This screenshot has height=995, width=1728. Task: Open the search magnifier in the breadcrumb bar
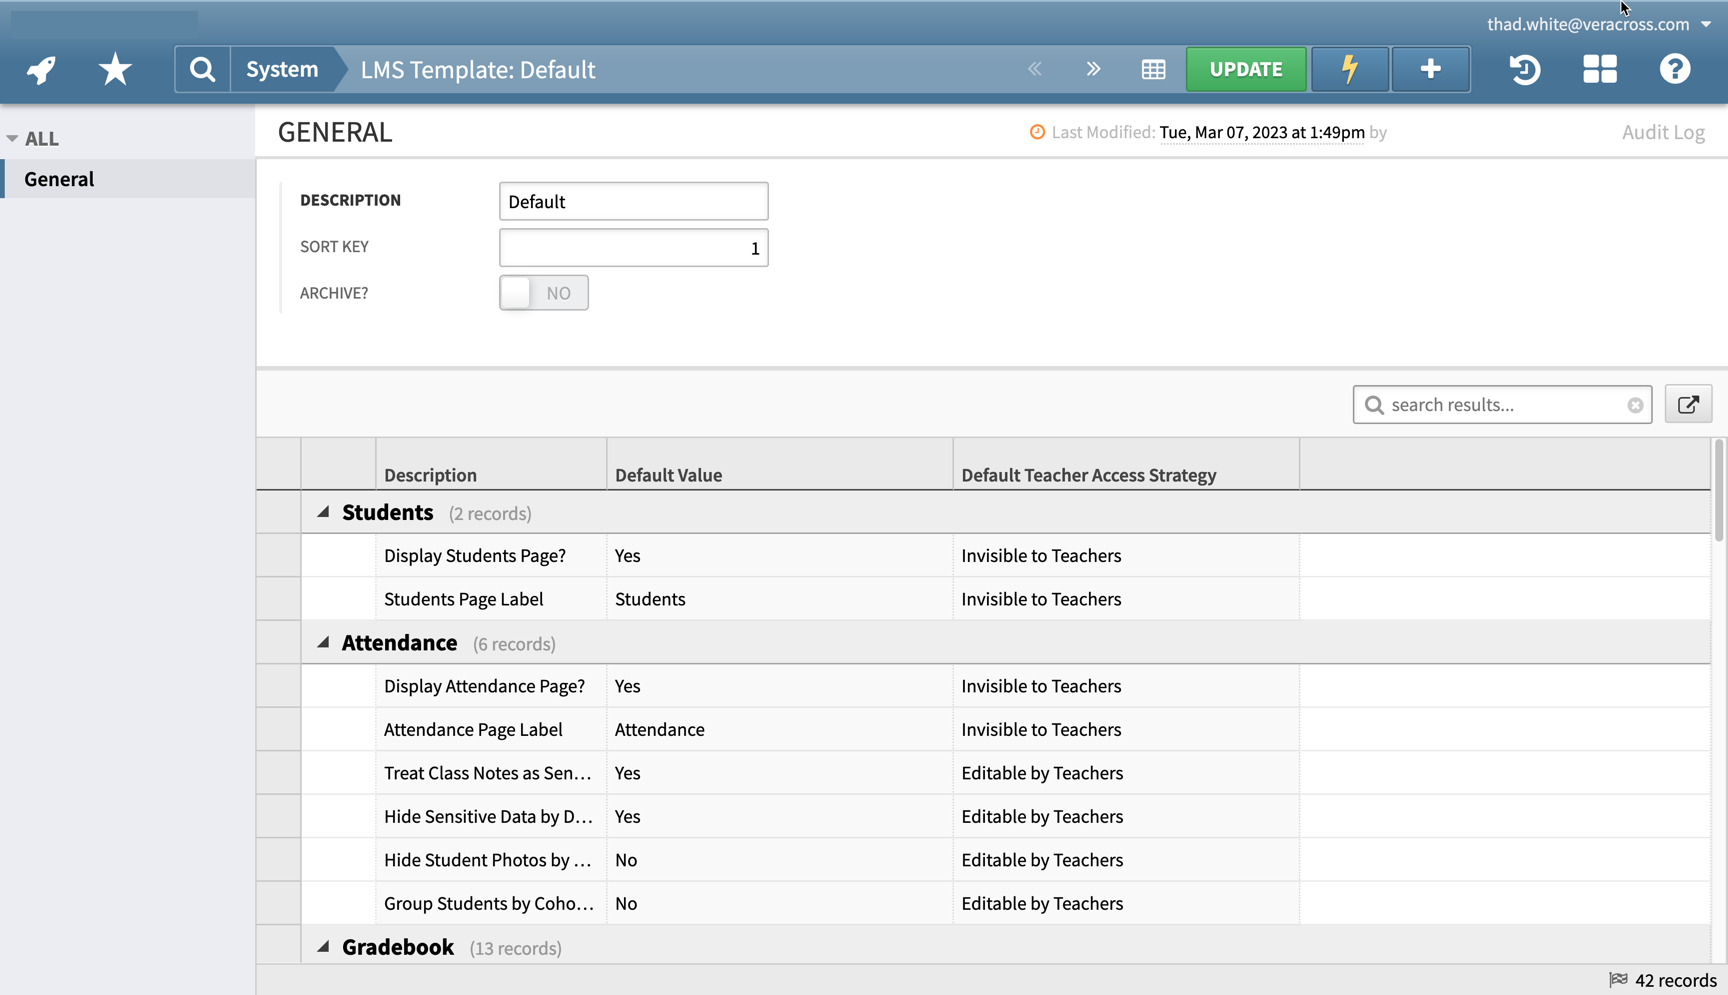tap(202, 69)
